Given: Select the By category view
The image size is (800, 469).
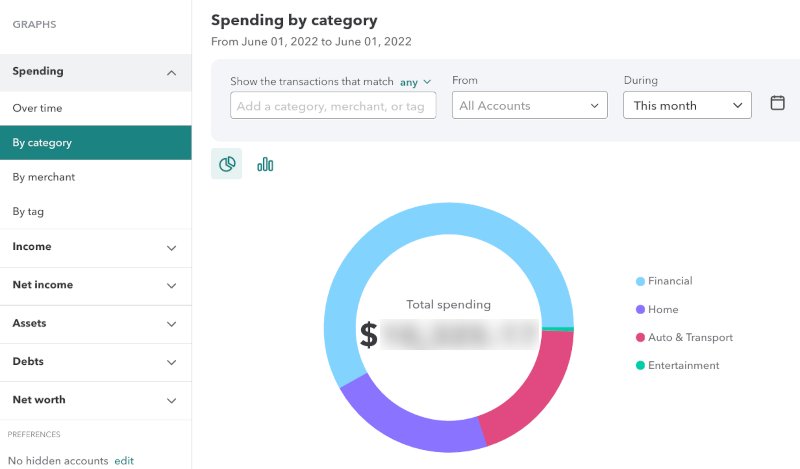Looking at the screenshot, I should tap(42, 142).
